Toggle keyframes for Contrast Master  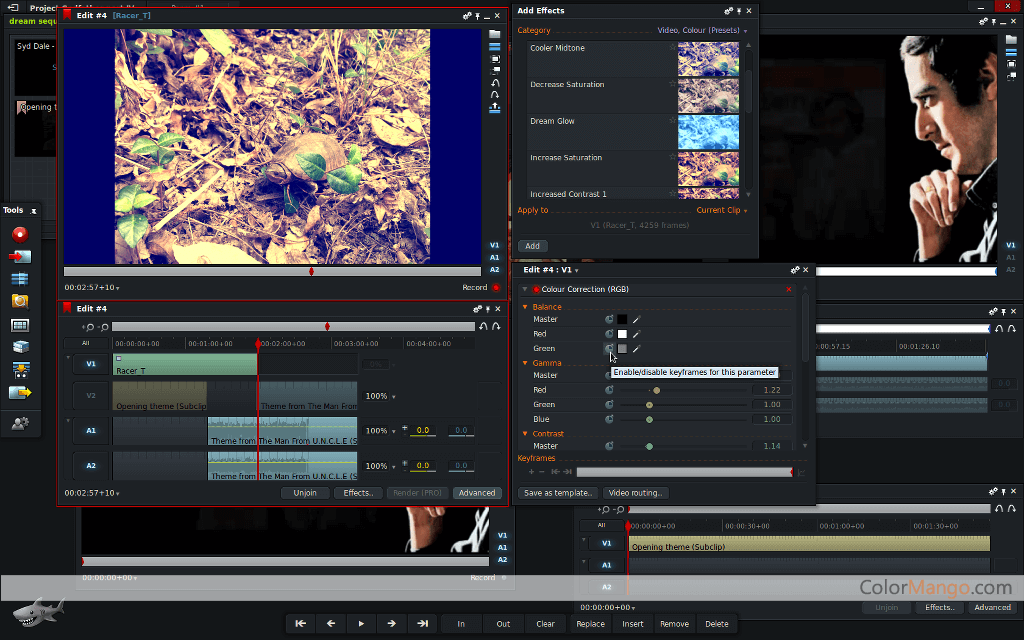609,446
